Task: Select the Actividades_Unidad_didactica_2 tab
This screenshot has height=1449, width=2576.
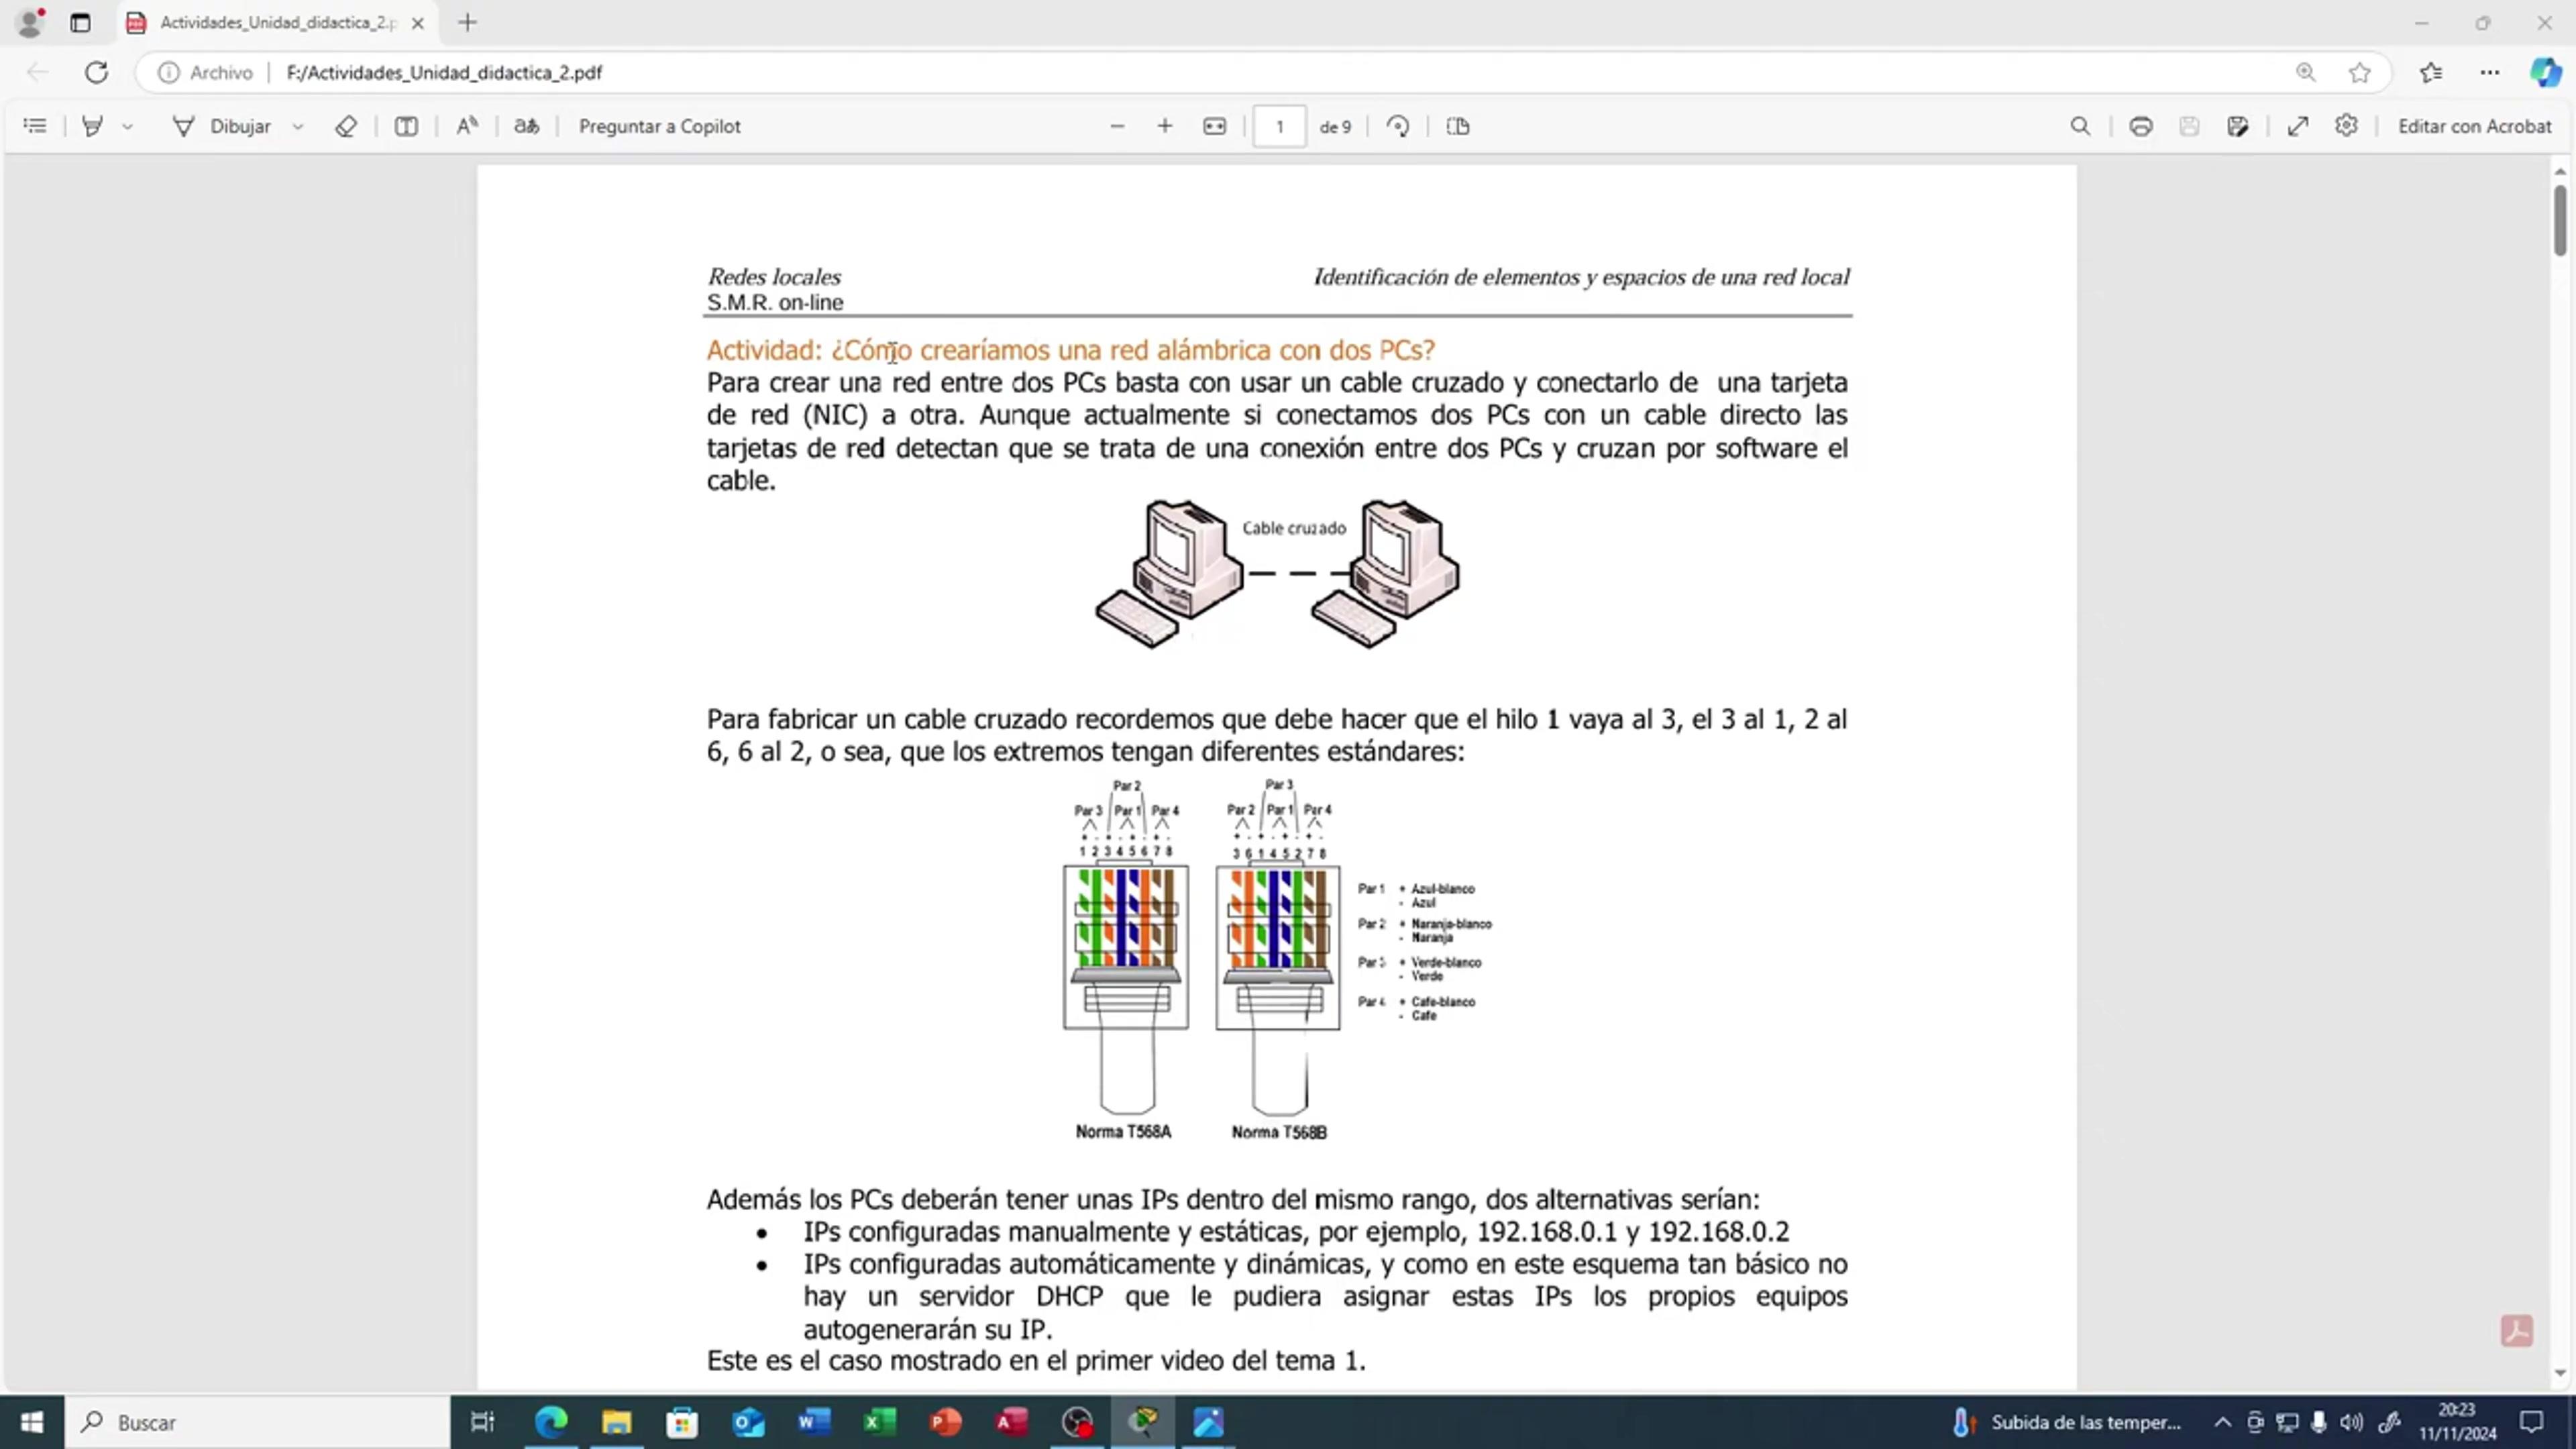Action: pyautogui.click(x=277, y=22)
